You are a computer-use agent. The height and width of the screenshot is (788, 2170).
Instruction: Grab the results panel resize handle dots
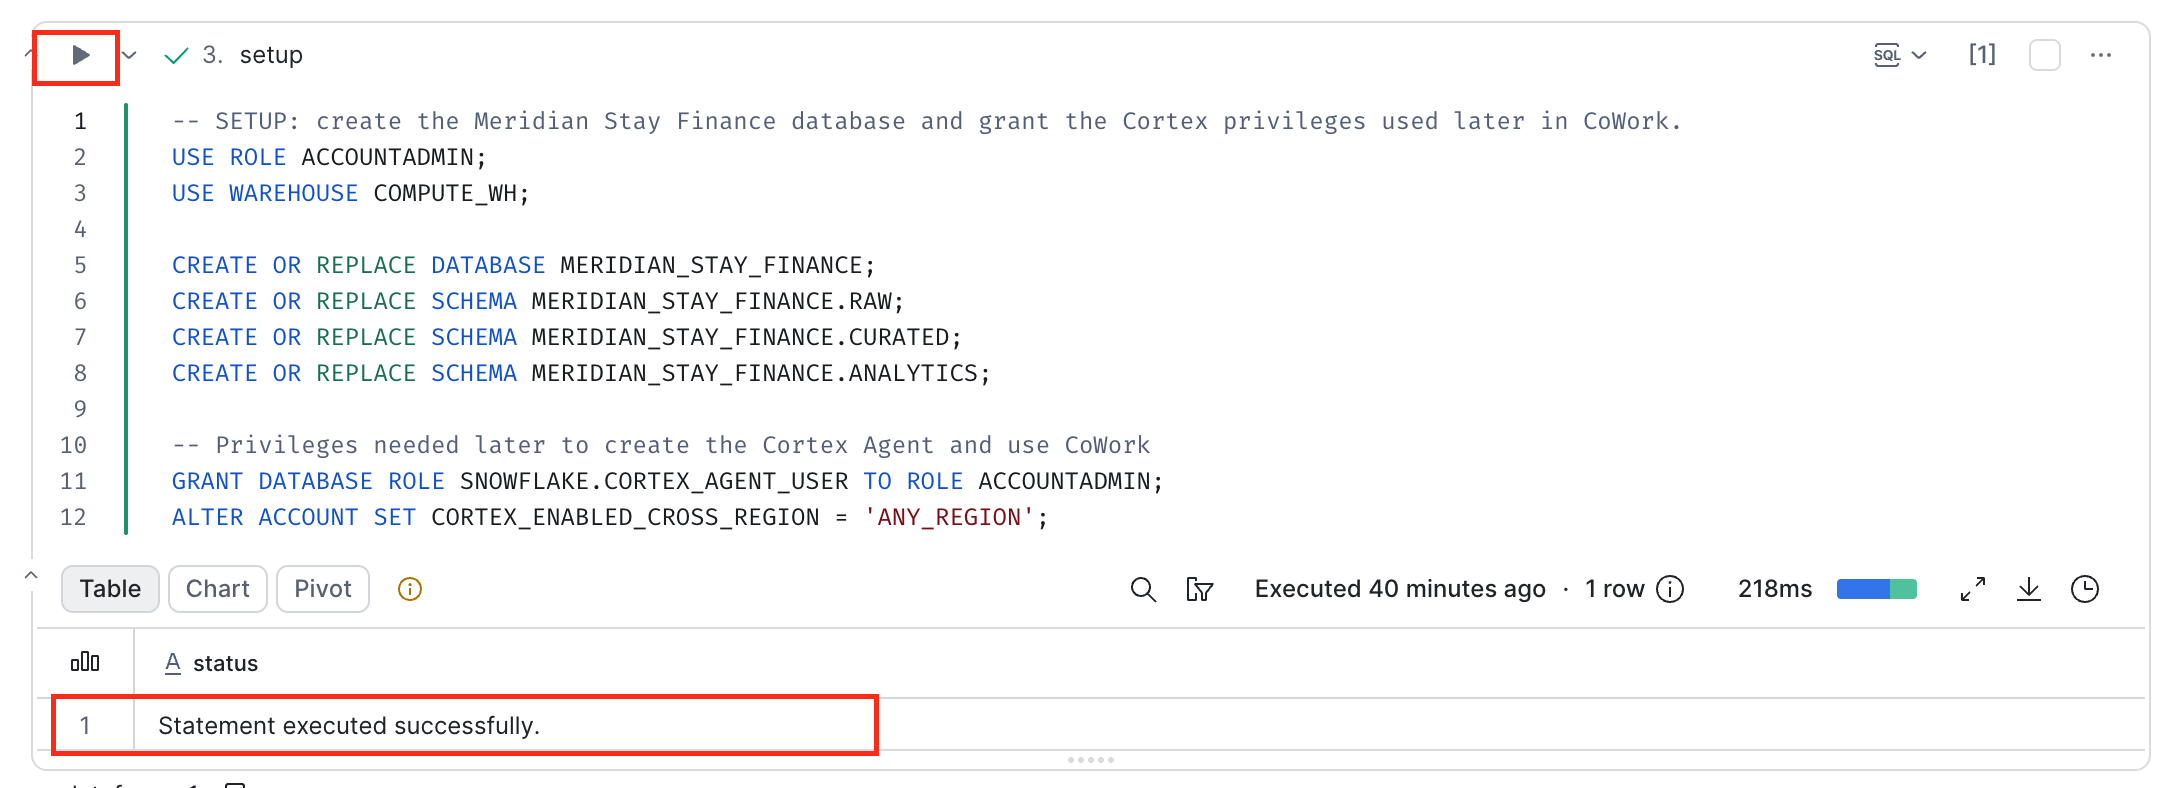click(x=1090, y=760)
